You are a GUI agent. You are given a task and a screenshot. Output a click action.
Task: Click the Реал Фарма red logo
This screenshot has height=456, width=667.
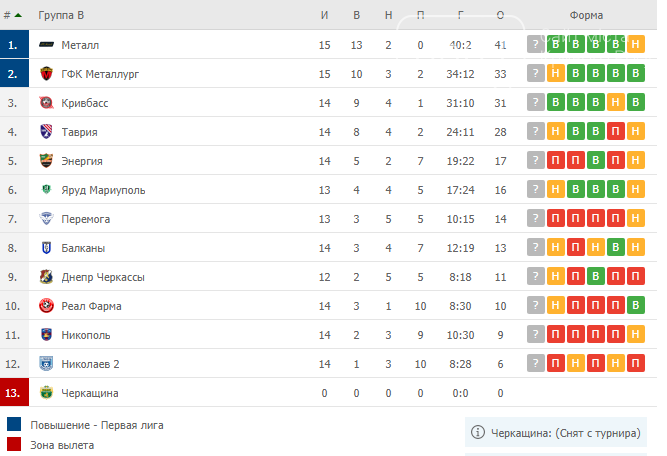click(x=46, y=305)
